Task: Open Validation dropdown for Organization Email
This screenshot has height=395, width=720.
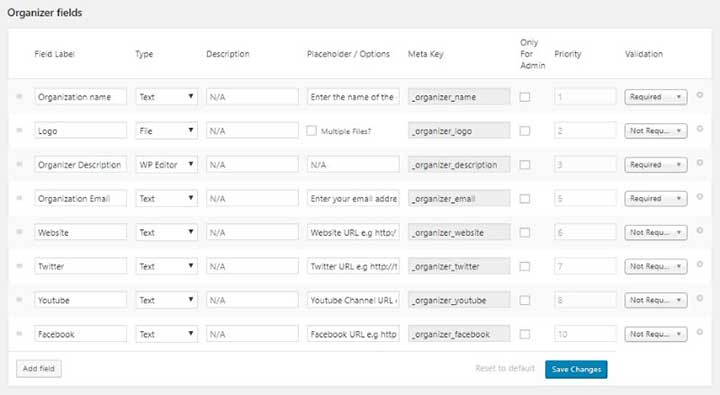Action: (656, 198)
